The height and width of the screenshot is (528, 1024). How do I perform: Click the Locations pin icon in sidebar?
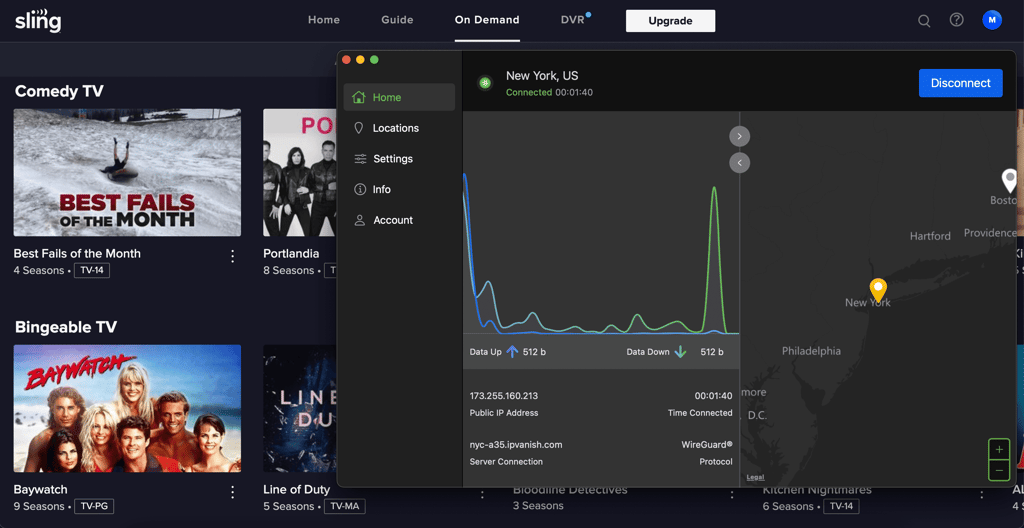point(359,128)
